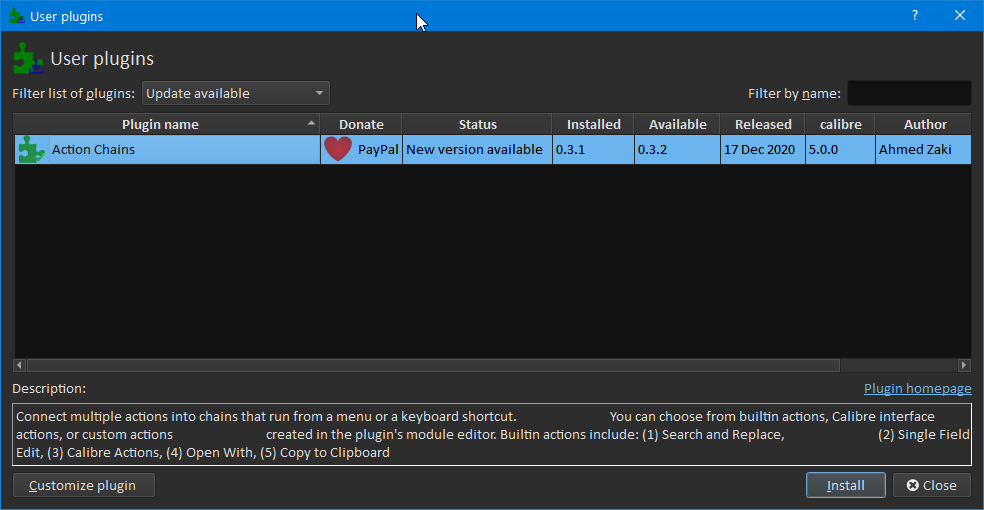Screen dimensions: 984x510
Task: Click the PayPal donate cell
Action: 361,150
